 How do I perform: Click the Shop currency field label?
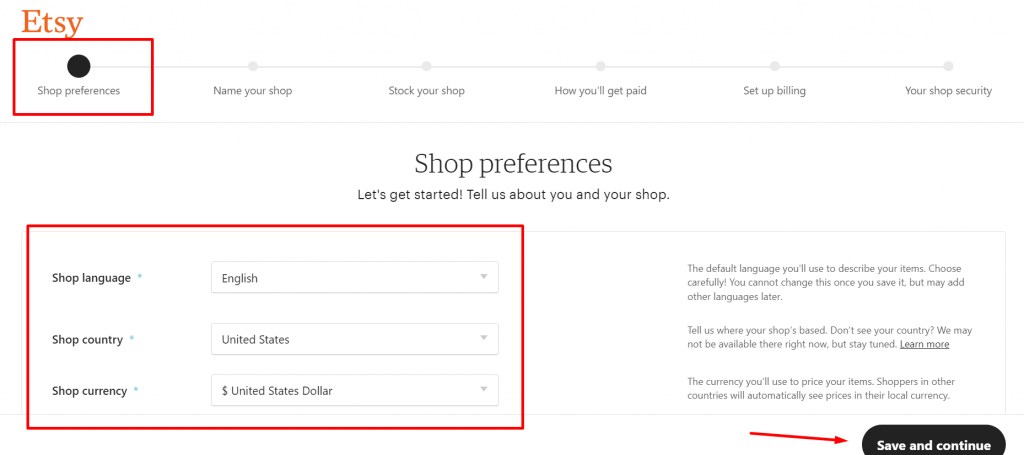tap(90, 391)
